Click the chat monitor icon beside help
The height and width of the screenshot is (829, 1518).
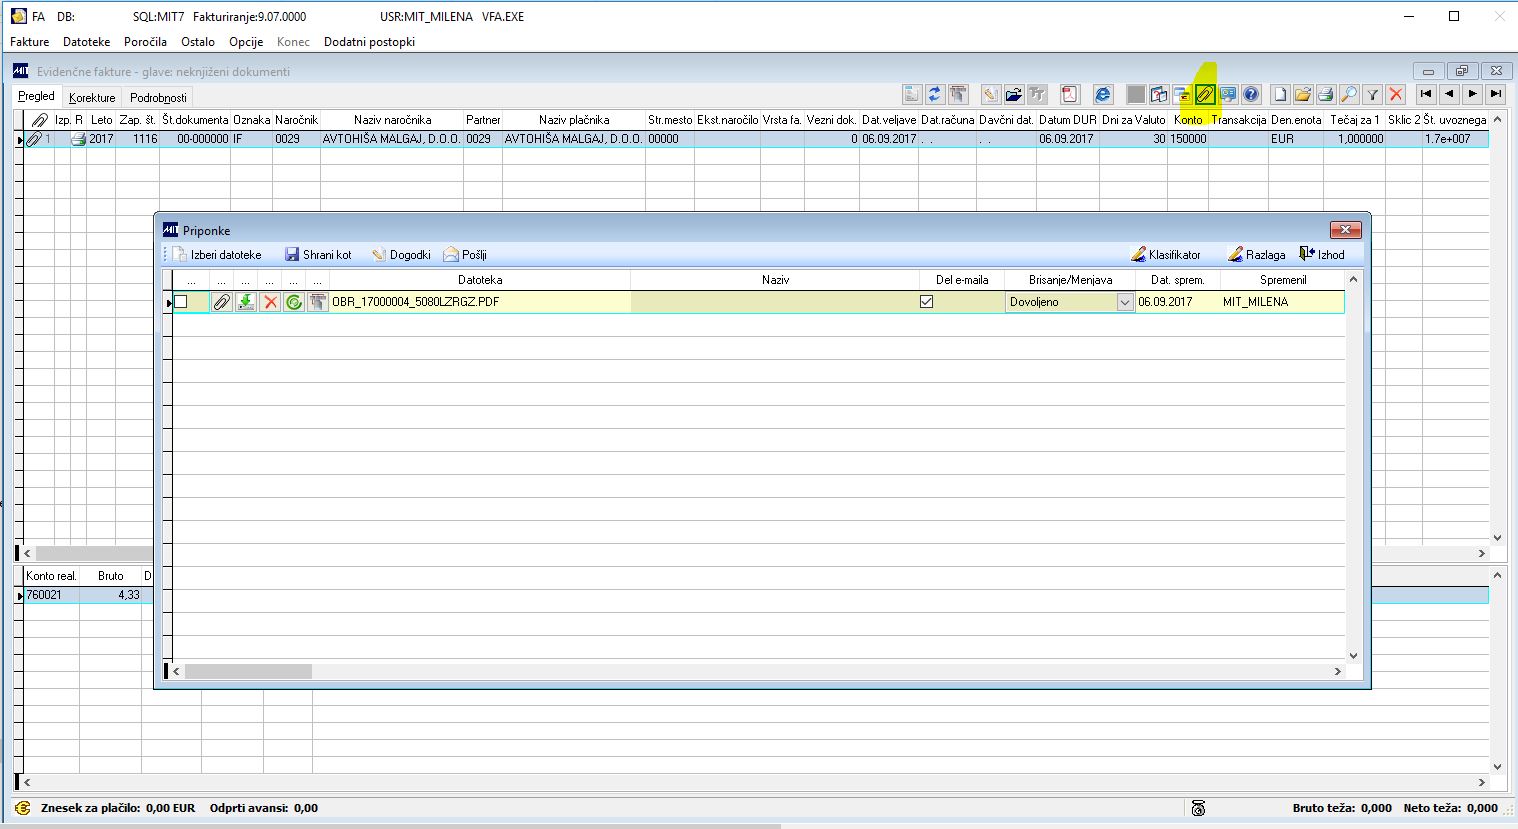click(1228, 95)
